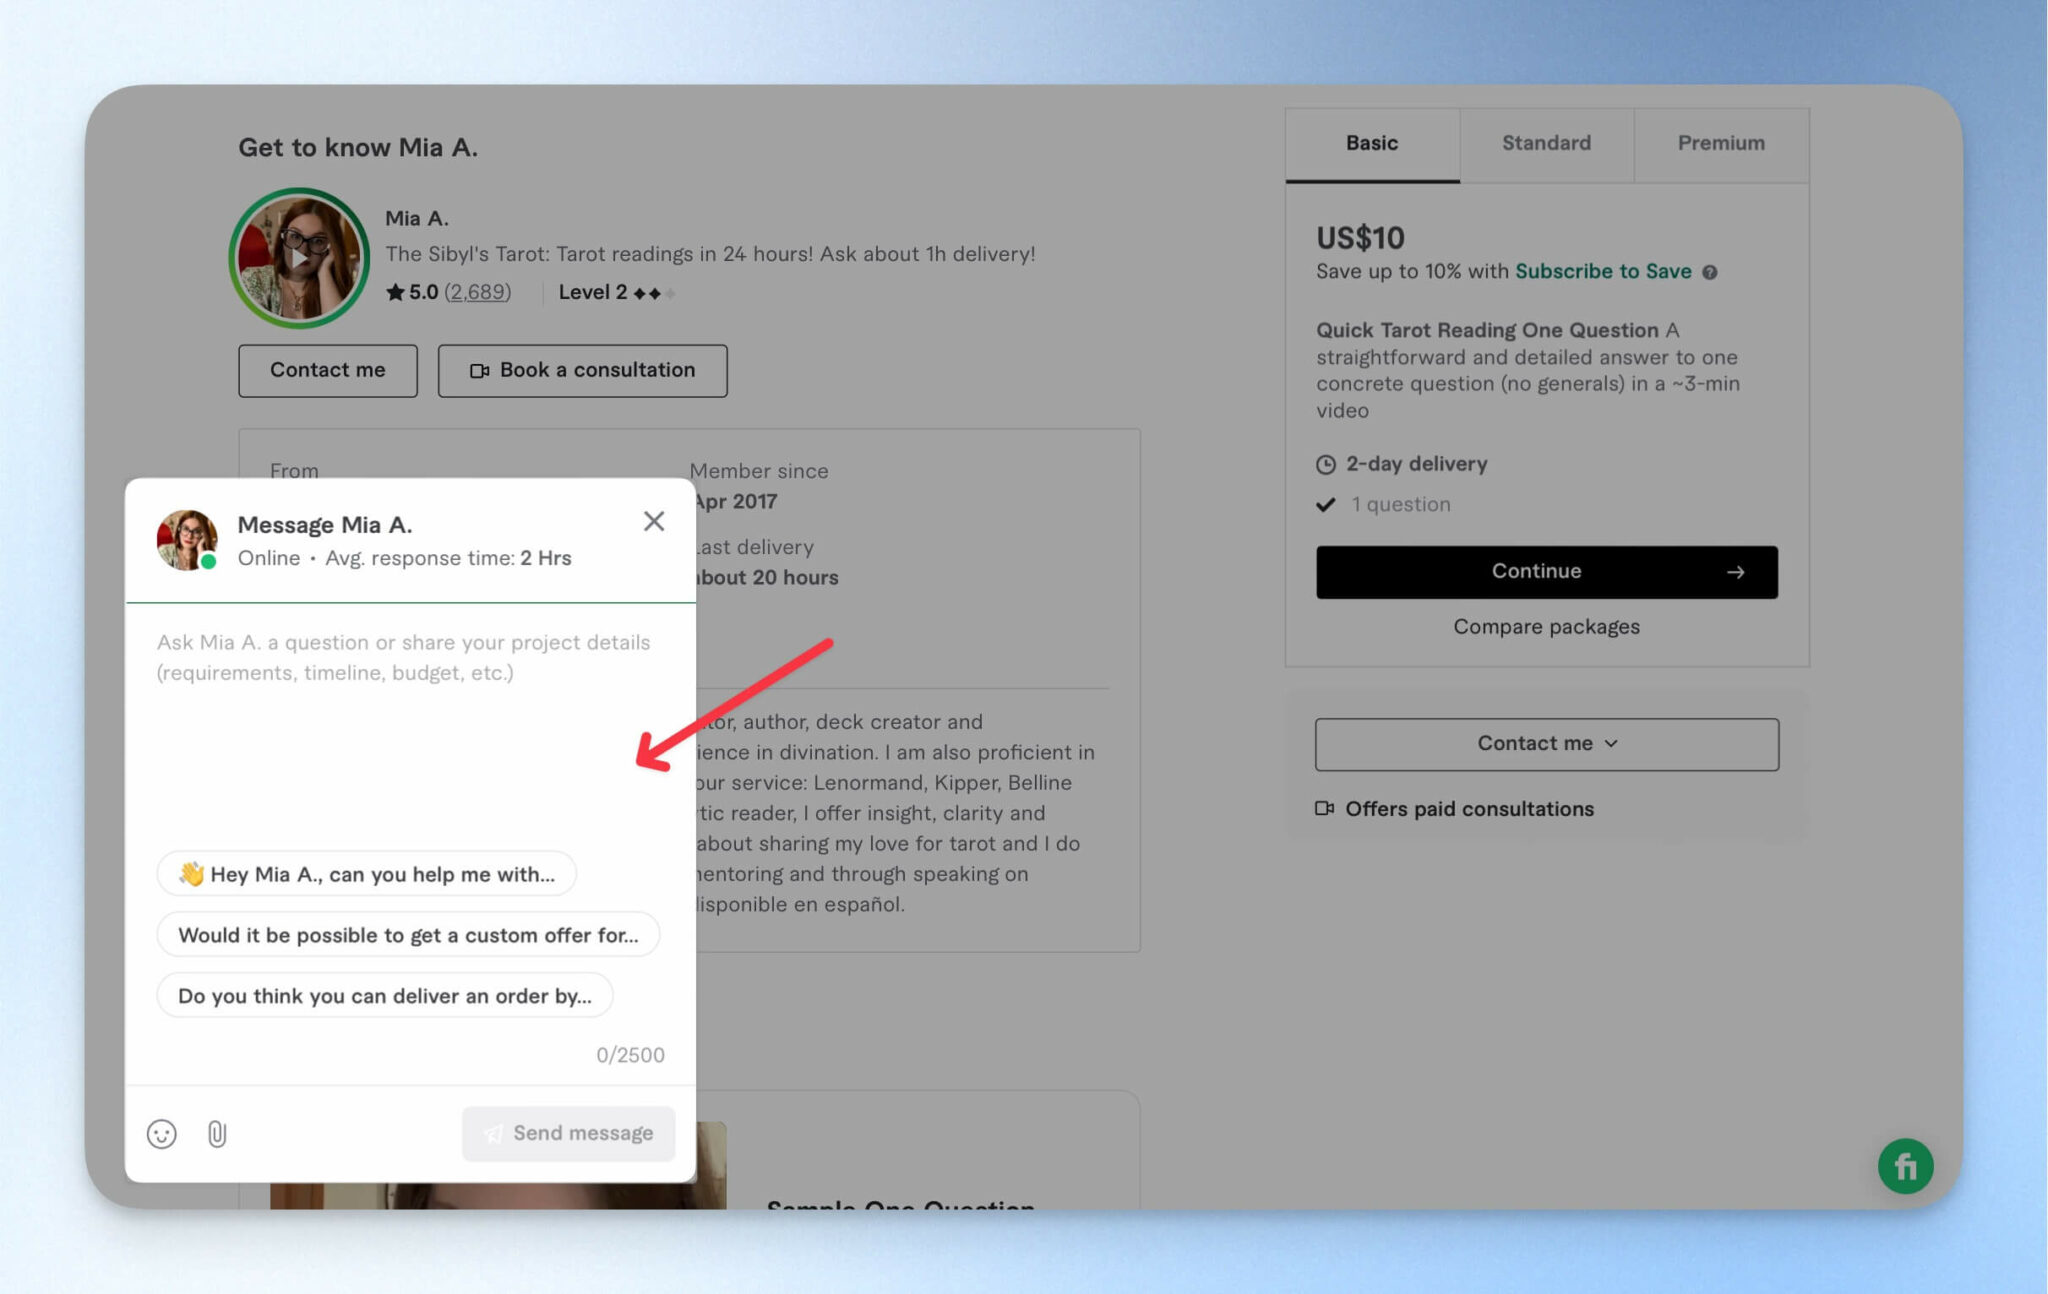The width and height of the screenshot is (2048, 1294).
Task: Open the Subscribe to Save link
Action: click(x=1602, y=271)
